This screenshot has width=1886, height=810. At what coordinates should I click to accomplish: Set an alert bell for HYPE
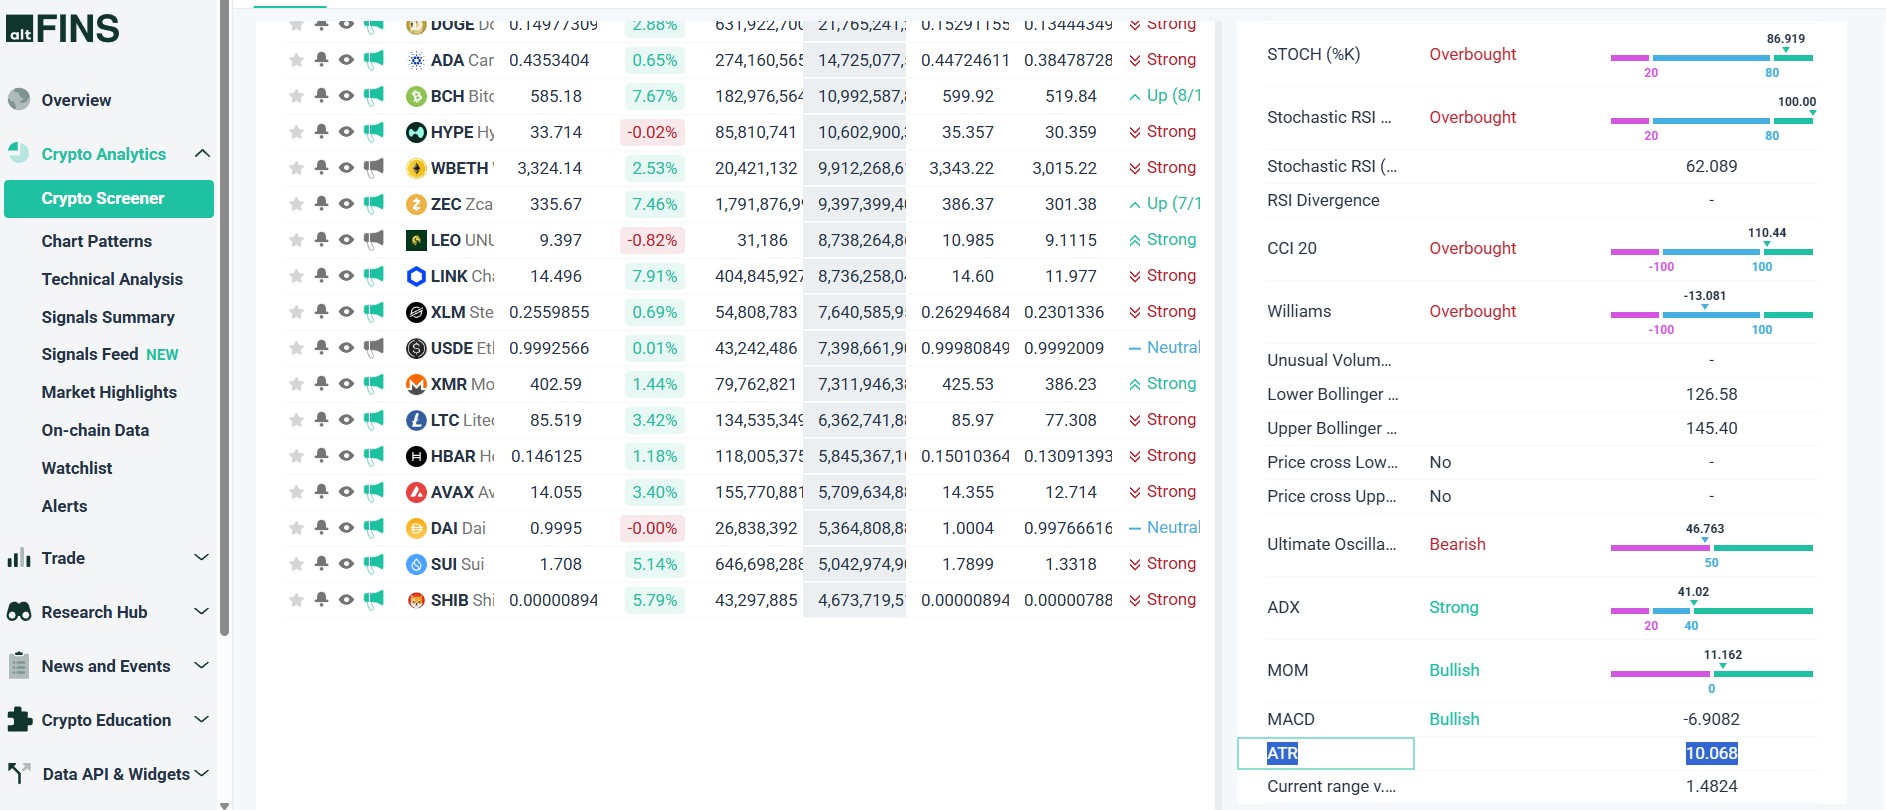point(321,131)
